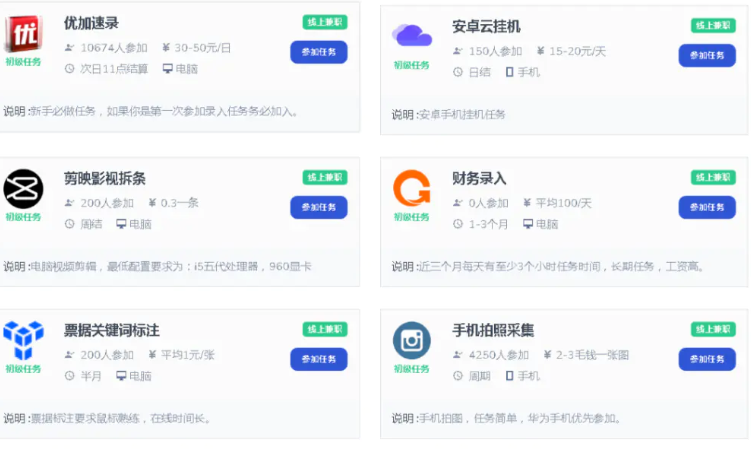
Task: Click the participants icon beside 4250人参加
Action: [x=458, y=355]
